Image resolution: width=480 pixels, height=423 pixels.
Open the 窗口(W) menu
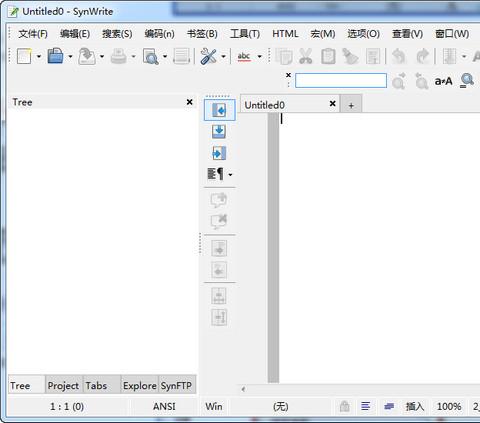point(452,34)
